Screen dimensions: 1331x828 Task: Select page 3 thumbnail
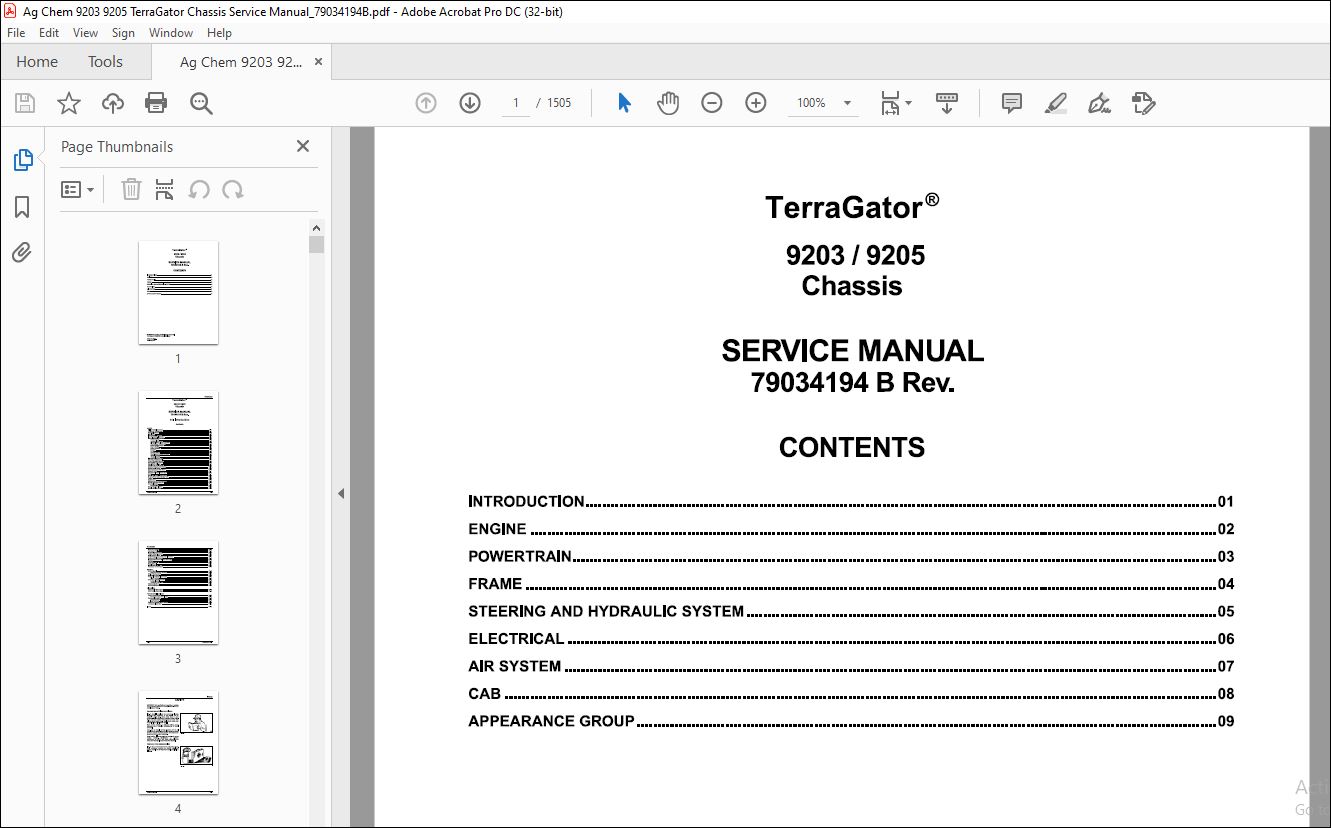178,593
